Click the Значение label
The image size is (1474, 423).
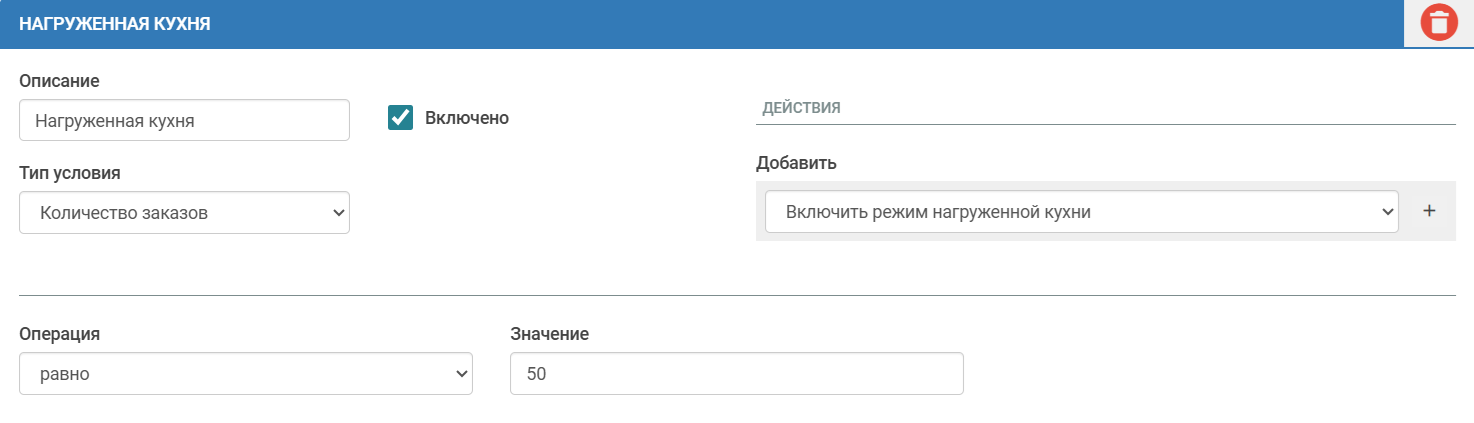(x=549, y=334)
